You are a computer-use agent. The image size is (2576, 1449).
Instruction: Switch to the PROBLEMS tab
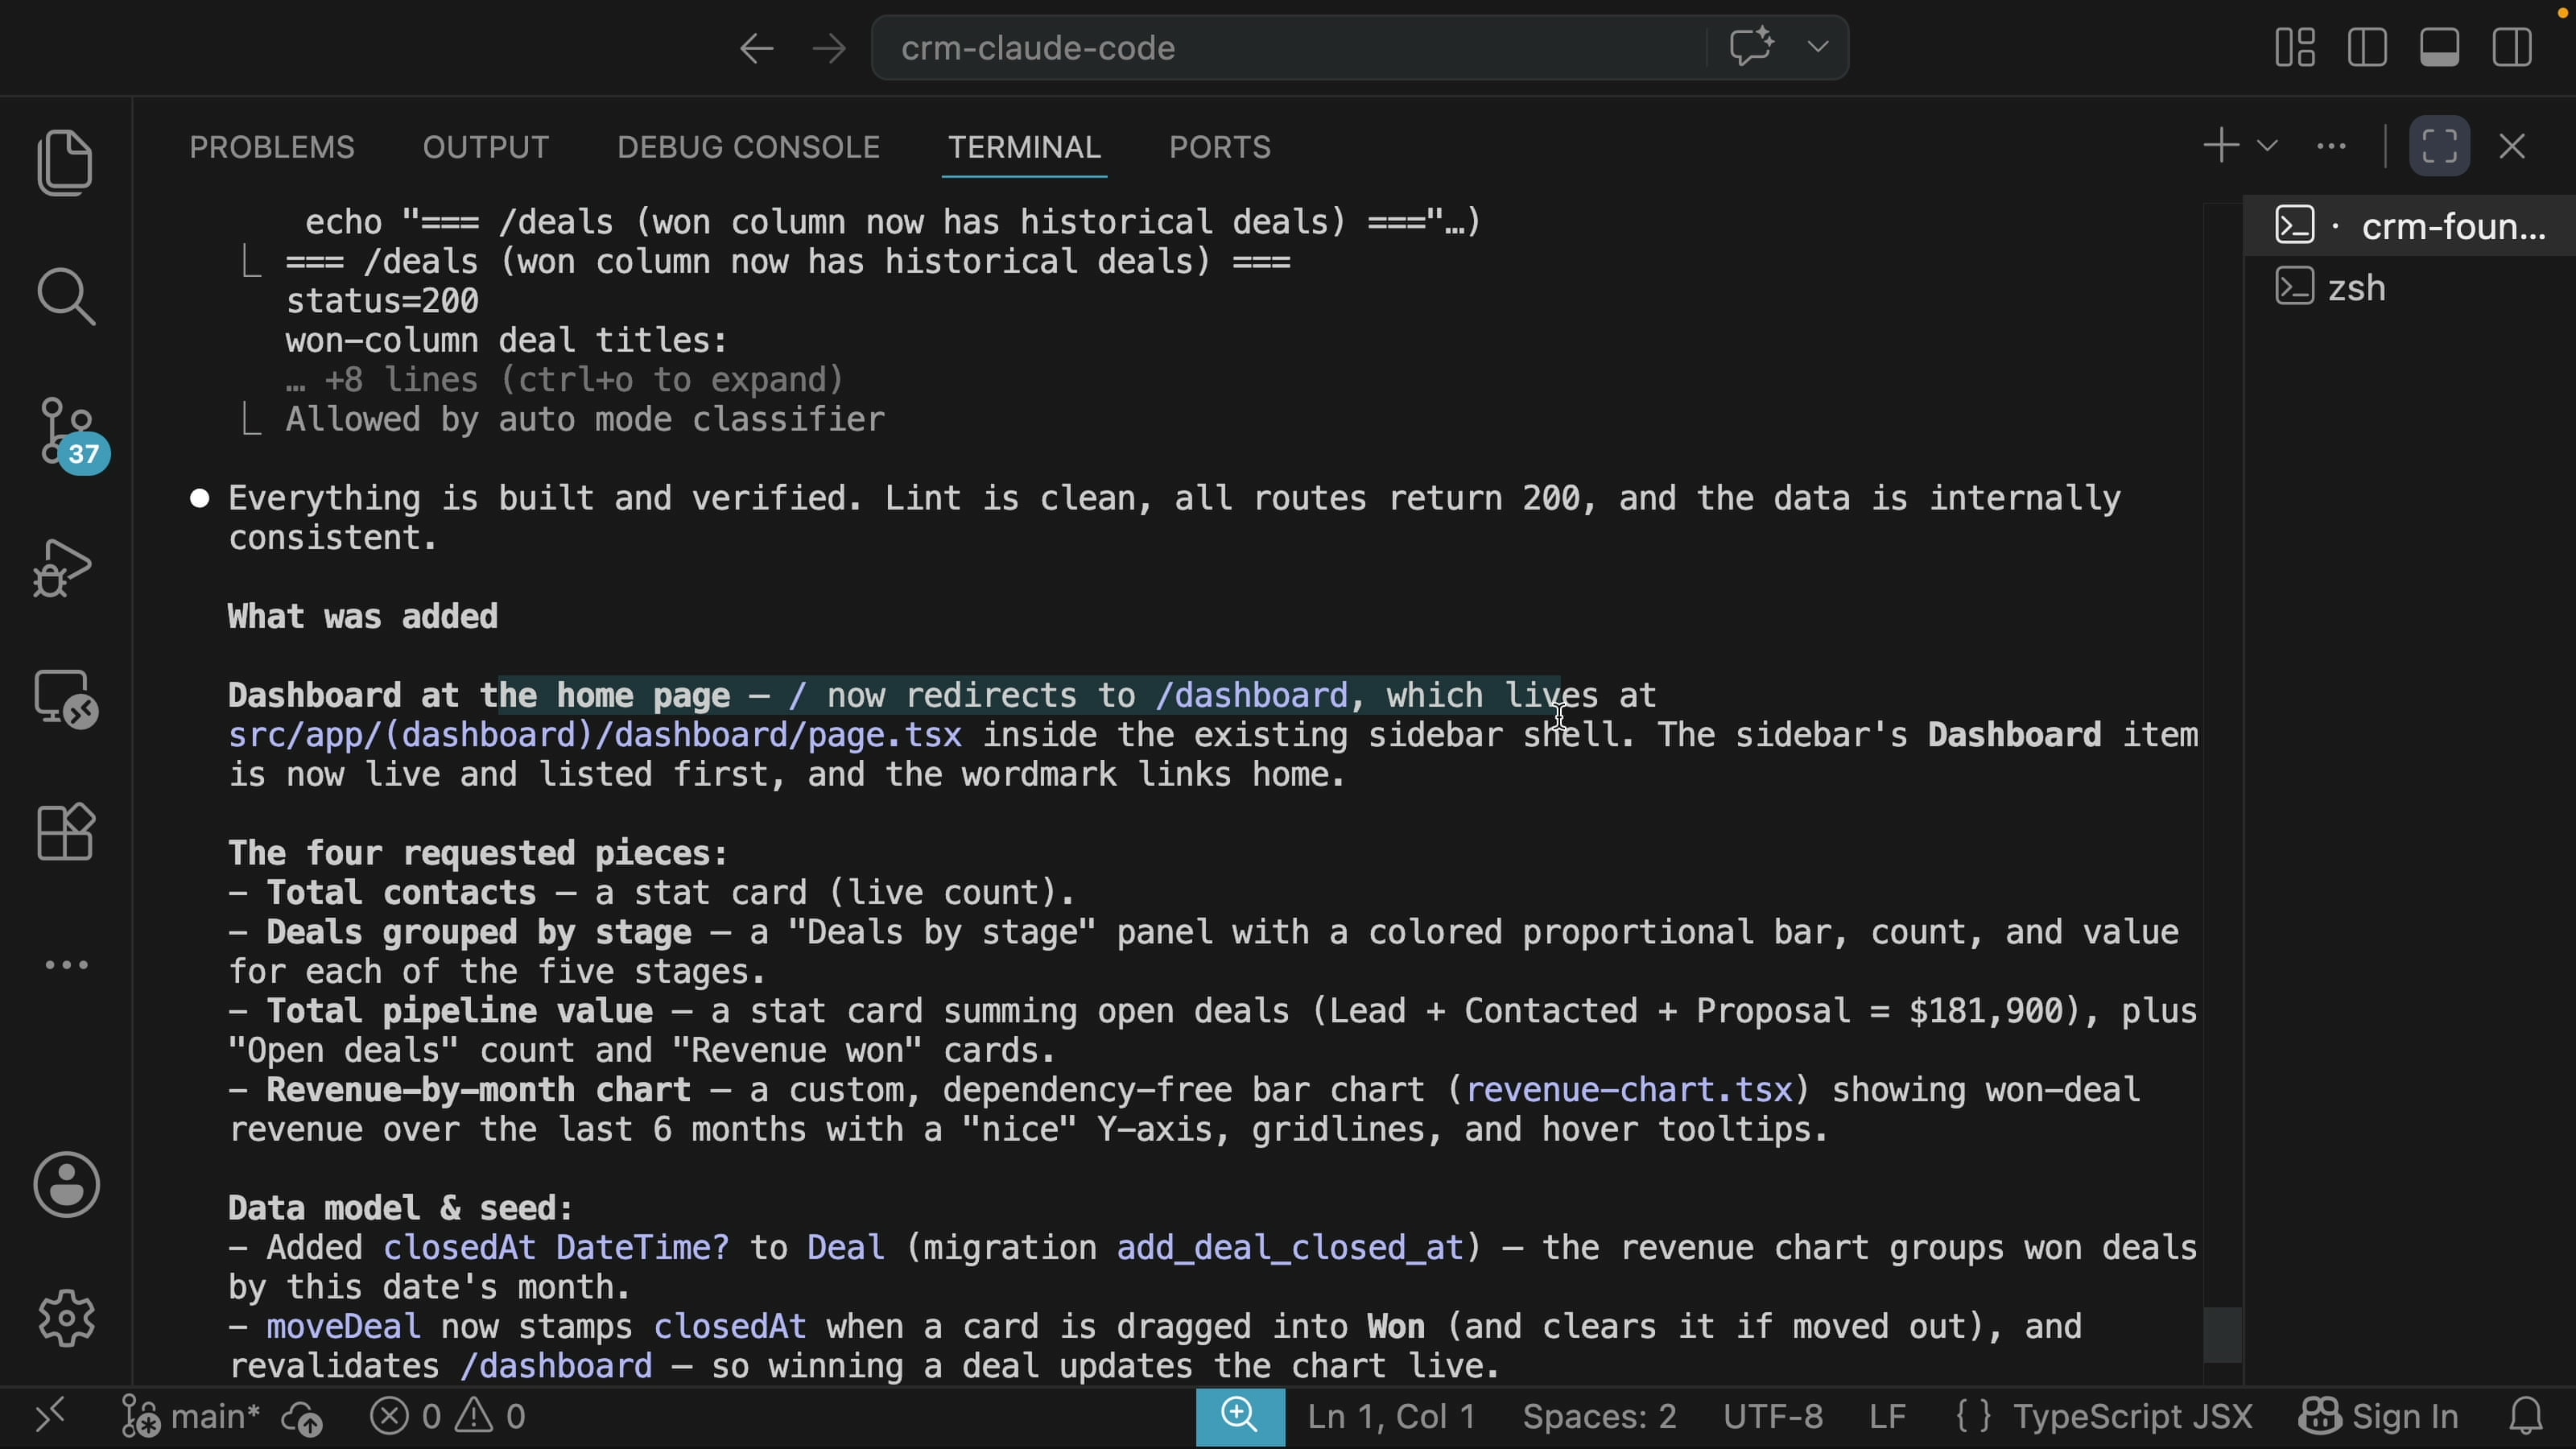(x=272, y=148)
